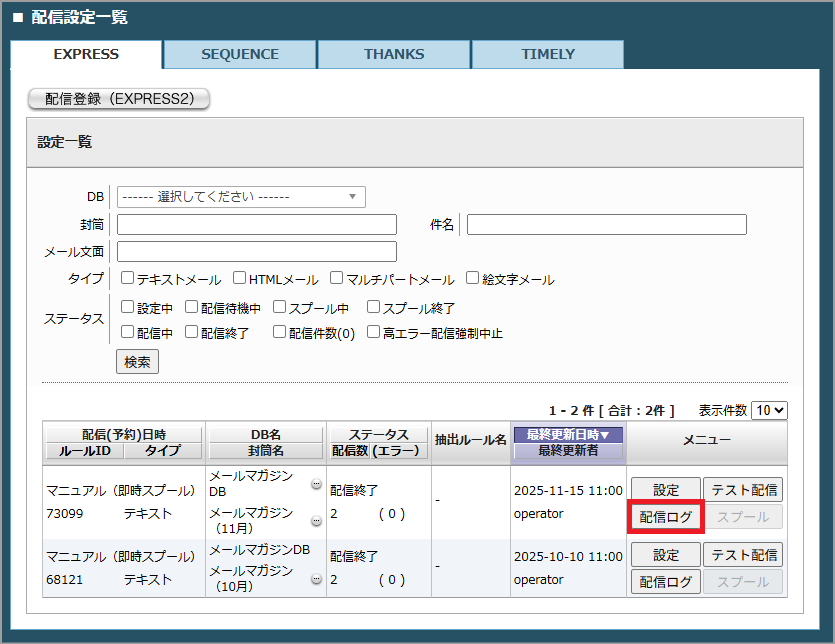Viewport: 835px width, 644px height.
Task: Open the DB selection dropdown
Action: 241,197
